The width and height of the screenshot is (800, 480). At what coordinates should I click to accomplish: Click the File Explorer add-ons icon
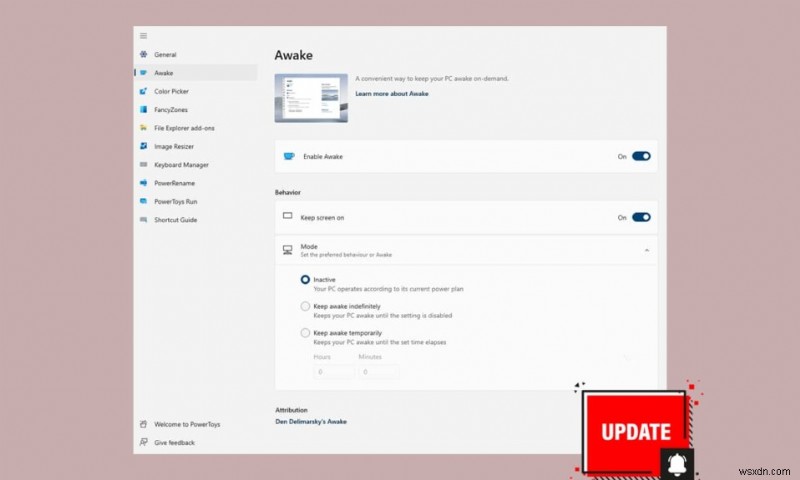tap(143, 128)
